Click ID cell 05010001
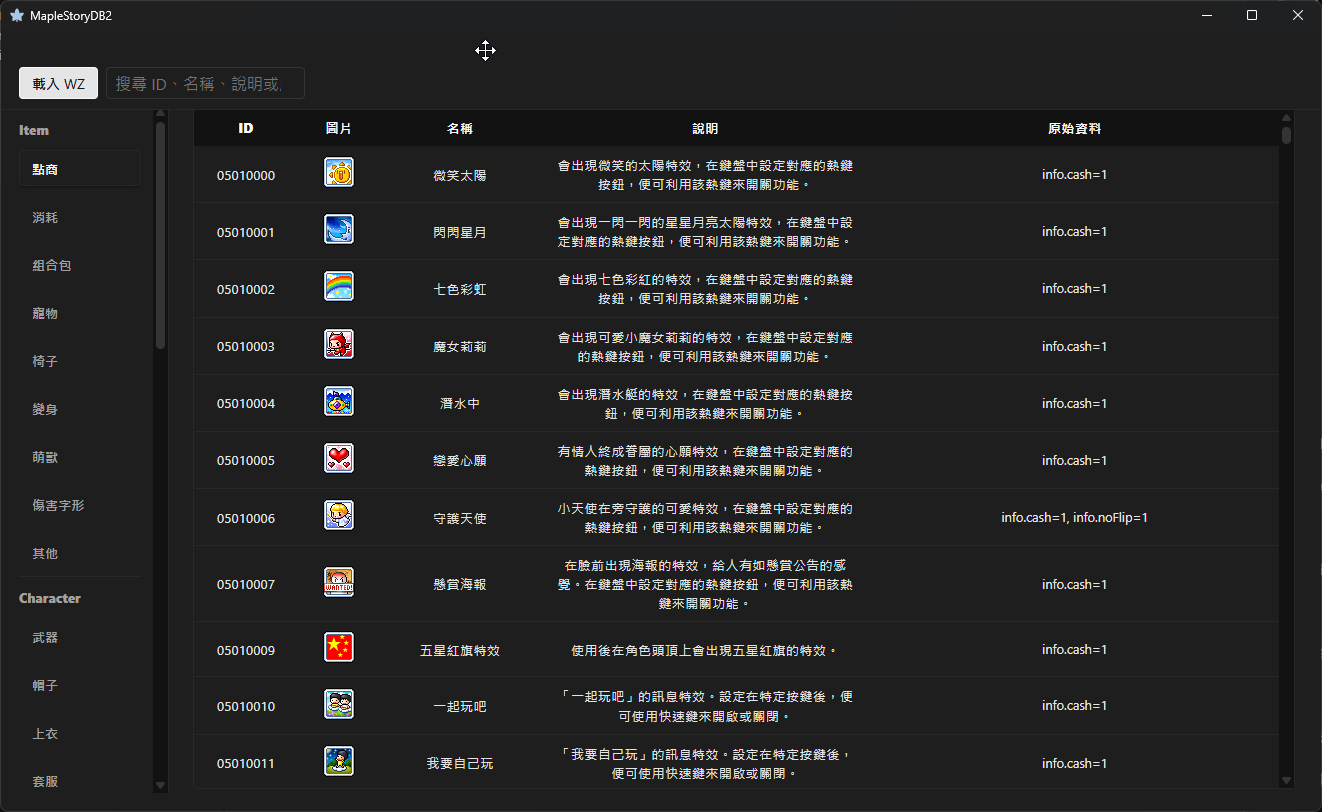This screenshot has height=812, width=1322. [x=246, y=232]
